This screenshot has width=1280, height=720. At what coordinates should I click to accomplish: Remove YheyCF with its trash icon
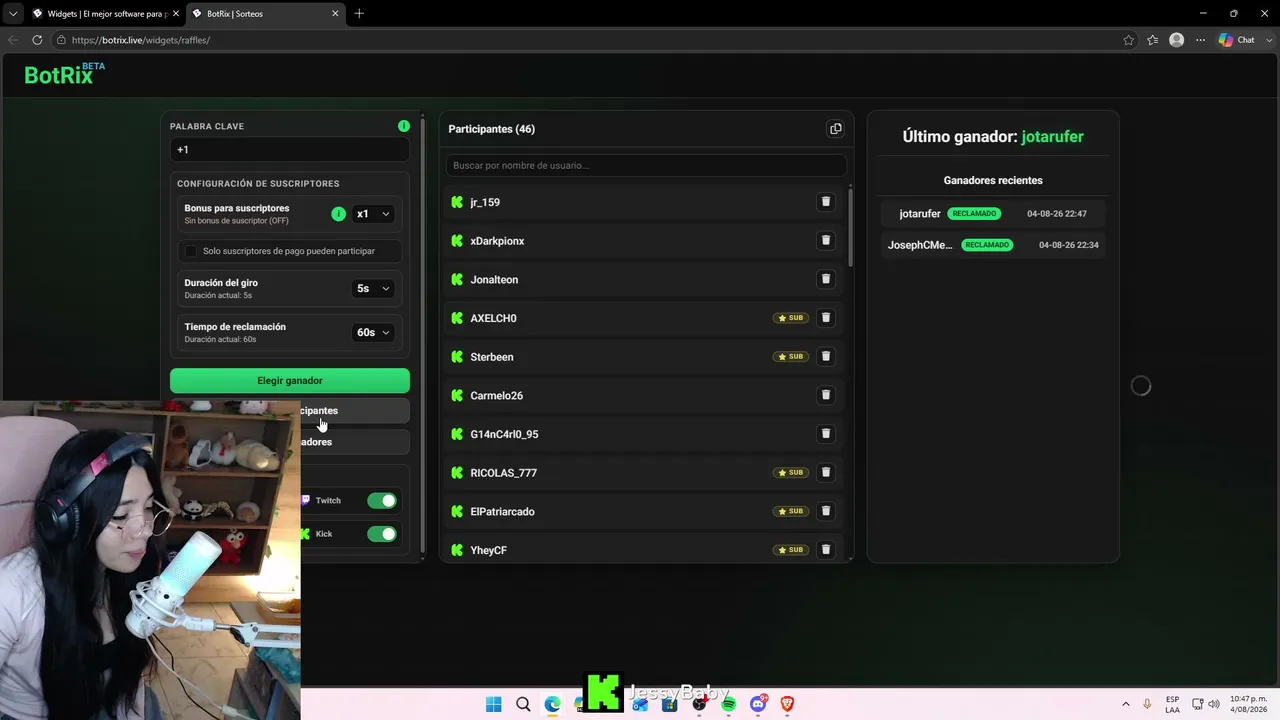pyautogui.click(x=826, y=550)
